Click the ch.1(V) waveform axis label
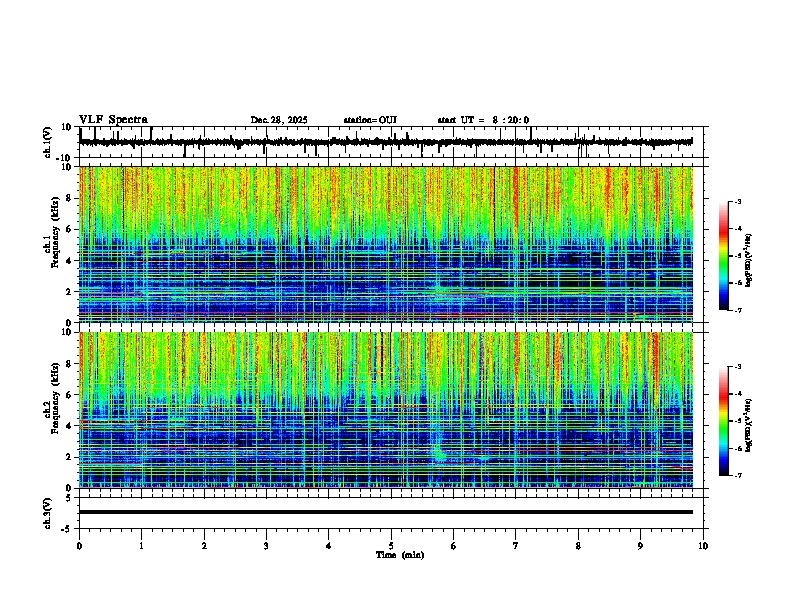The width and height of the screenshot is (792, 612). (x=48, y=142)
